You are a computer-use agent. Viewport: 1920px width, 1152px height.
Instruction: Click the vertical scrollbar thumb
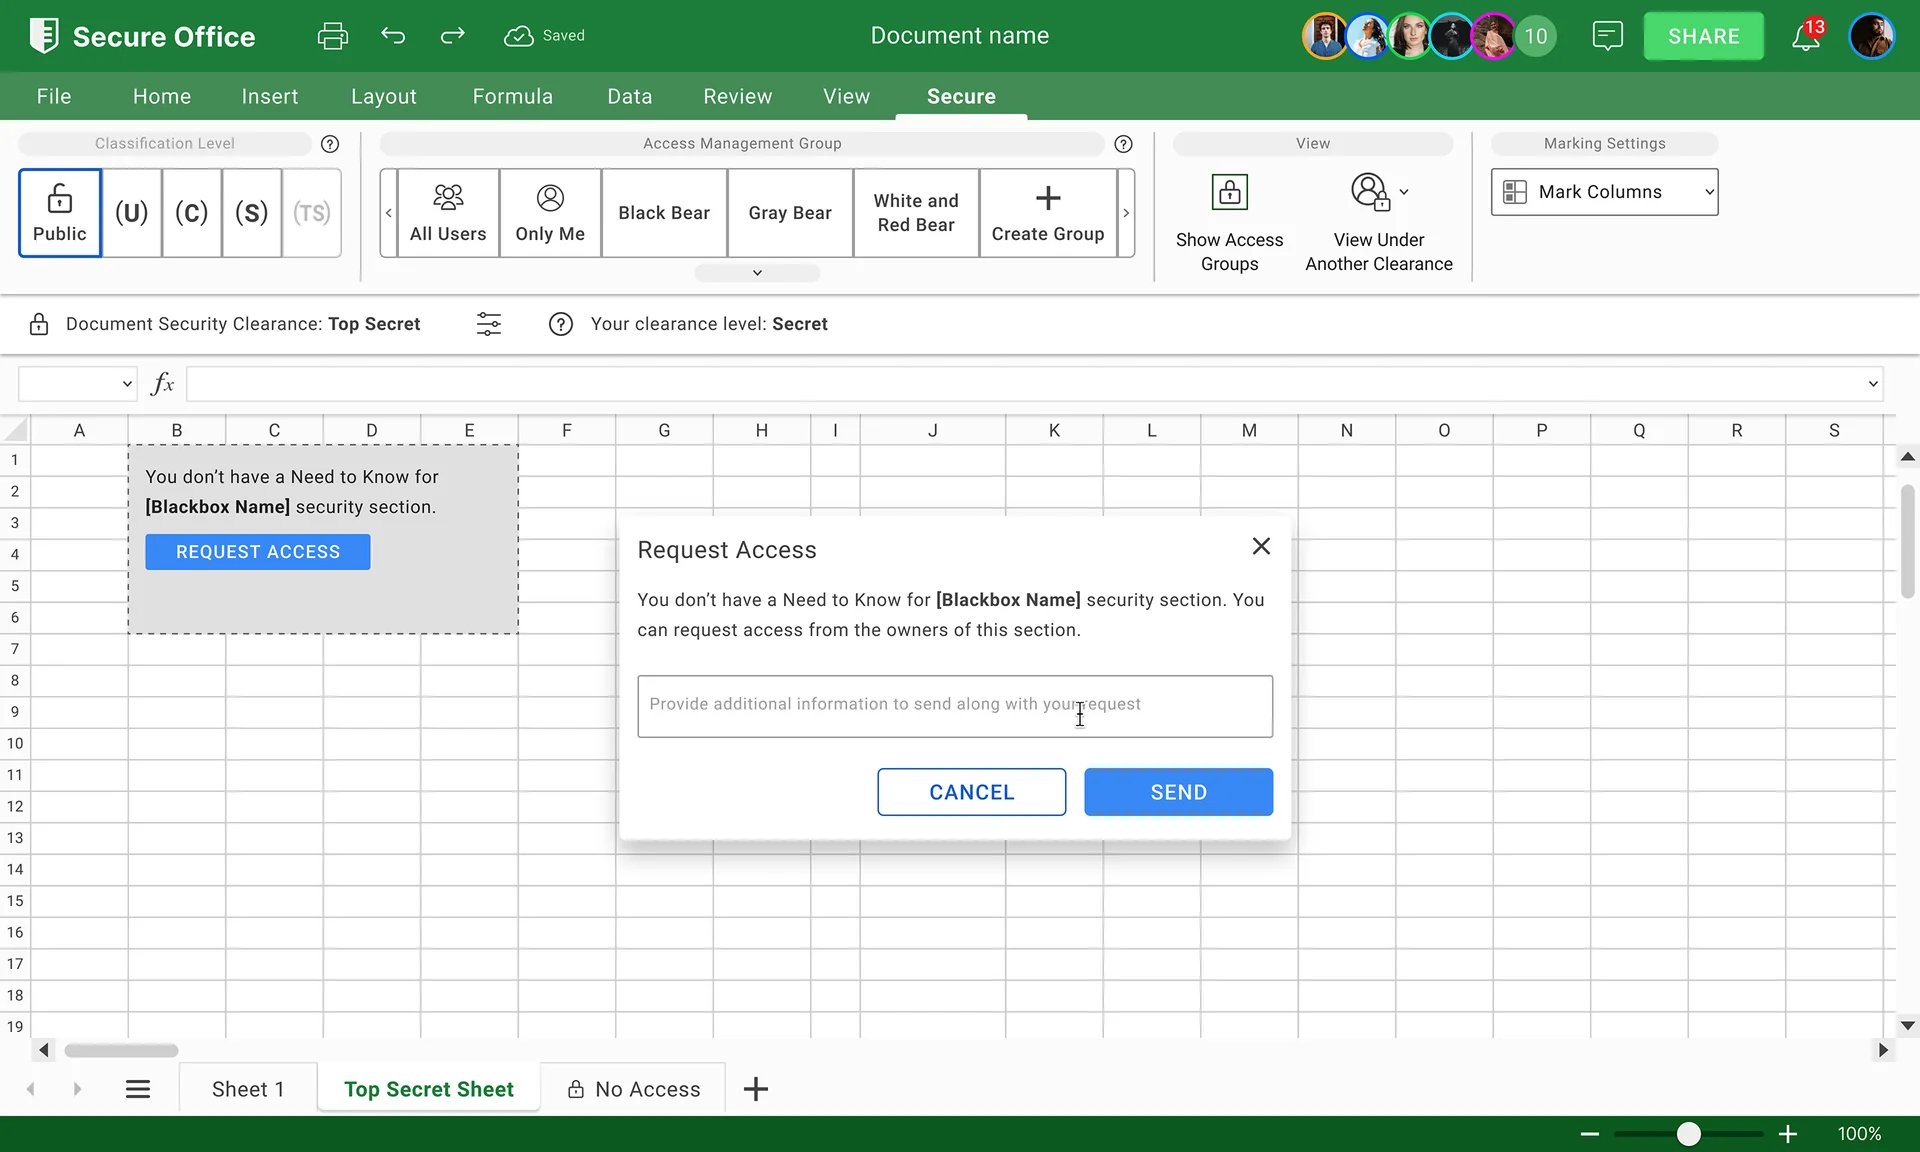coord(1908,541)
